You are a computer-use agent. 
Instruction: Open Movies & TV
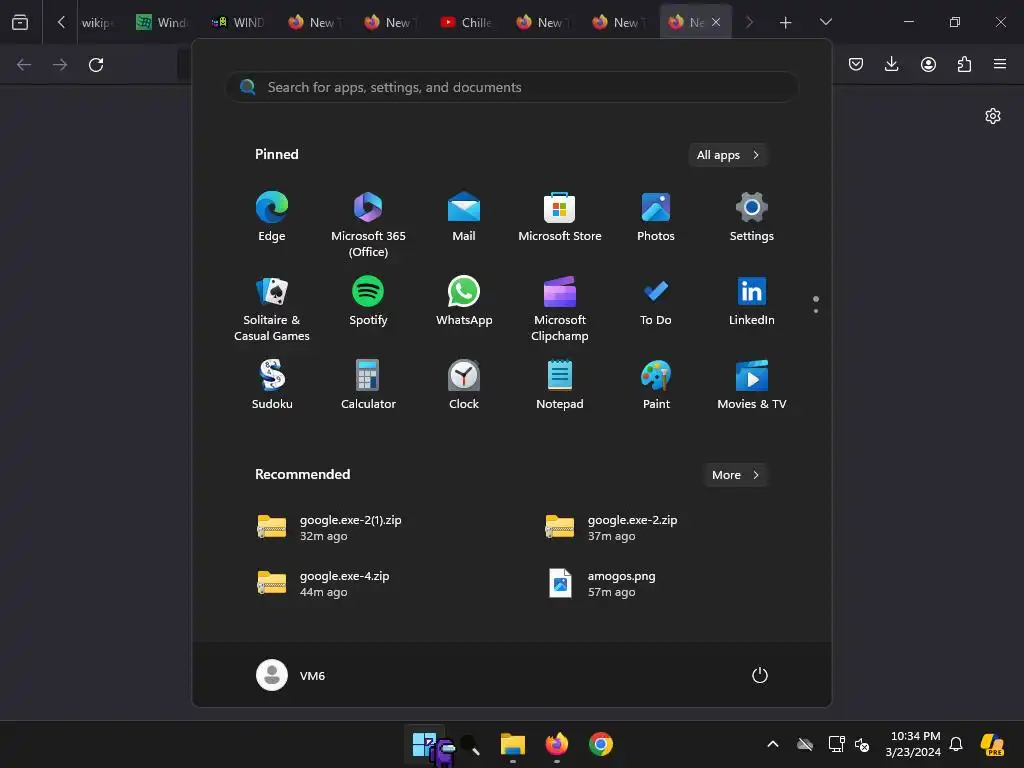(752, 385)
